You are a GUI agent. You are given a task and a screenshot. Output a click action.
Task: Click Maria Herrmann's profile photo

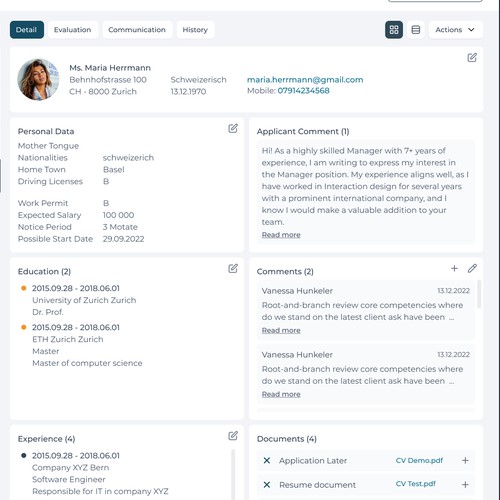tap(38, 79)
